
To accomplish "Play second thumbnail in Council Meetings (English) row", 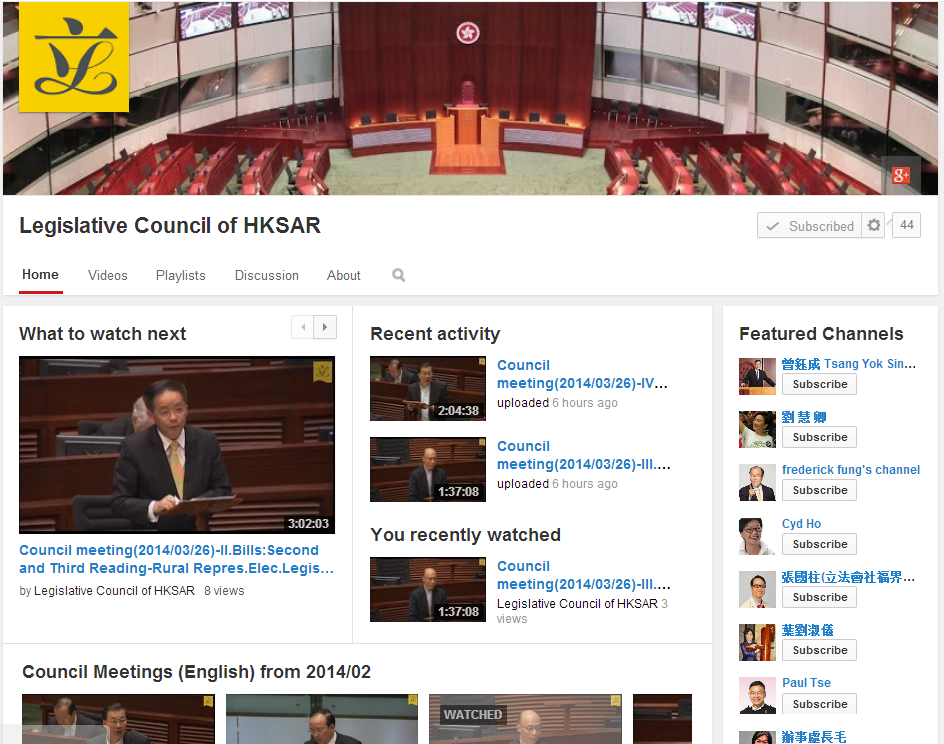I will [x=321, y=719].
